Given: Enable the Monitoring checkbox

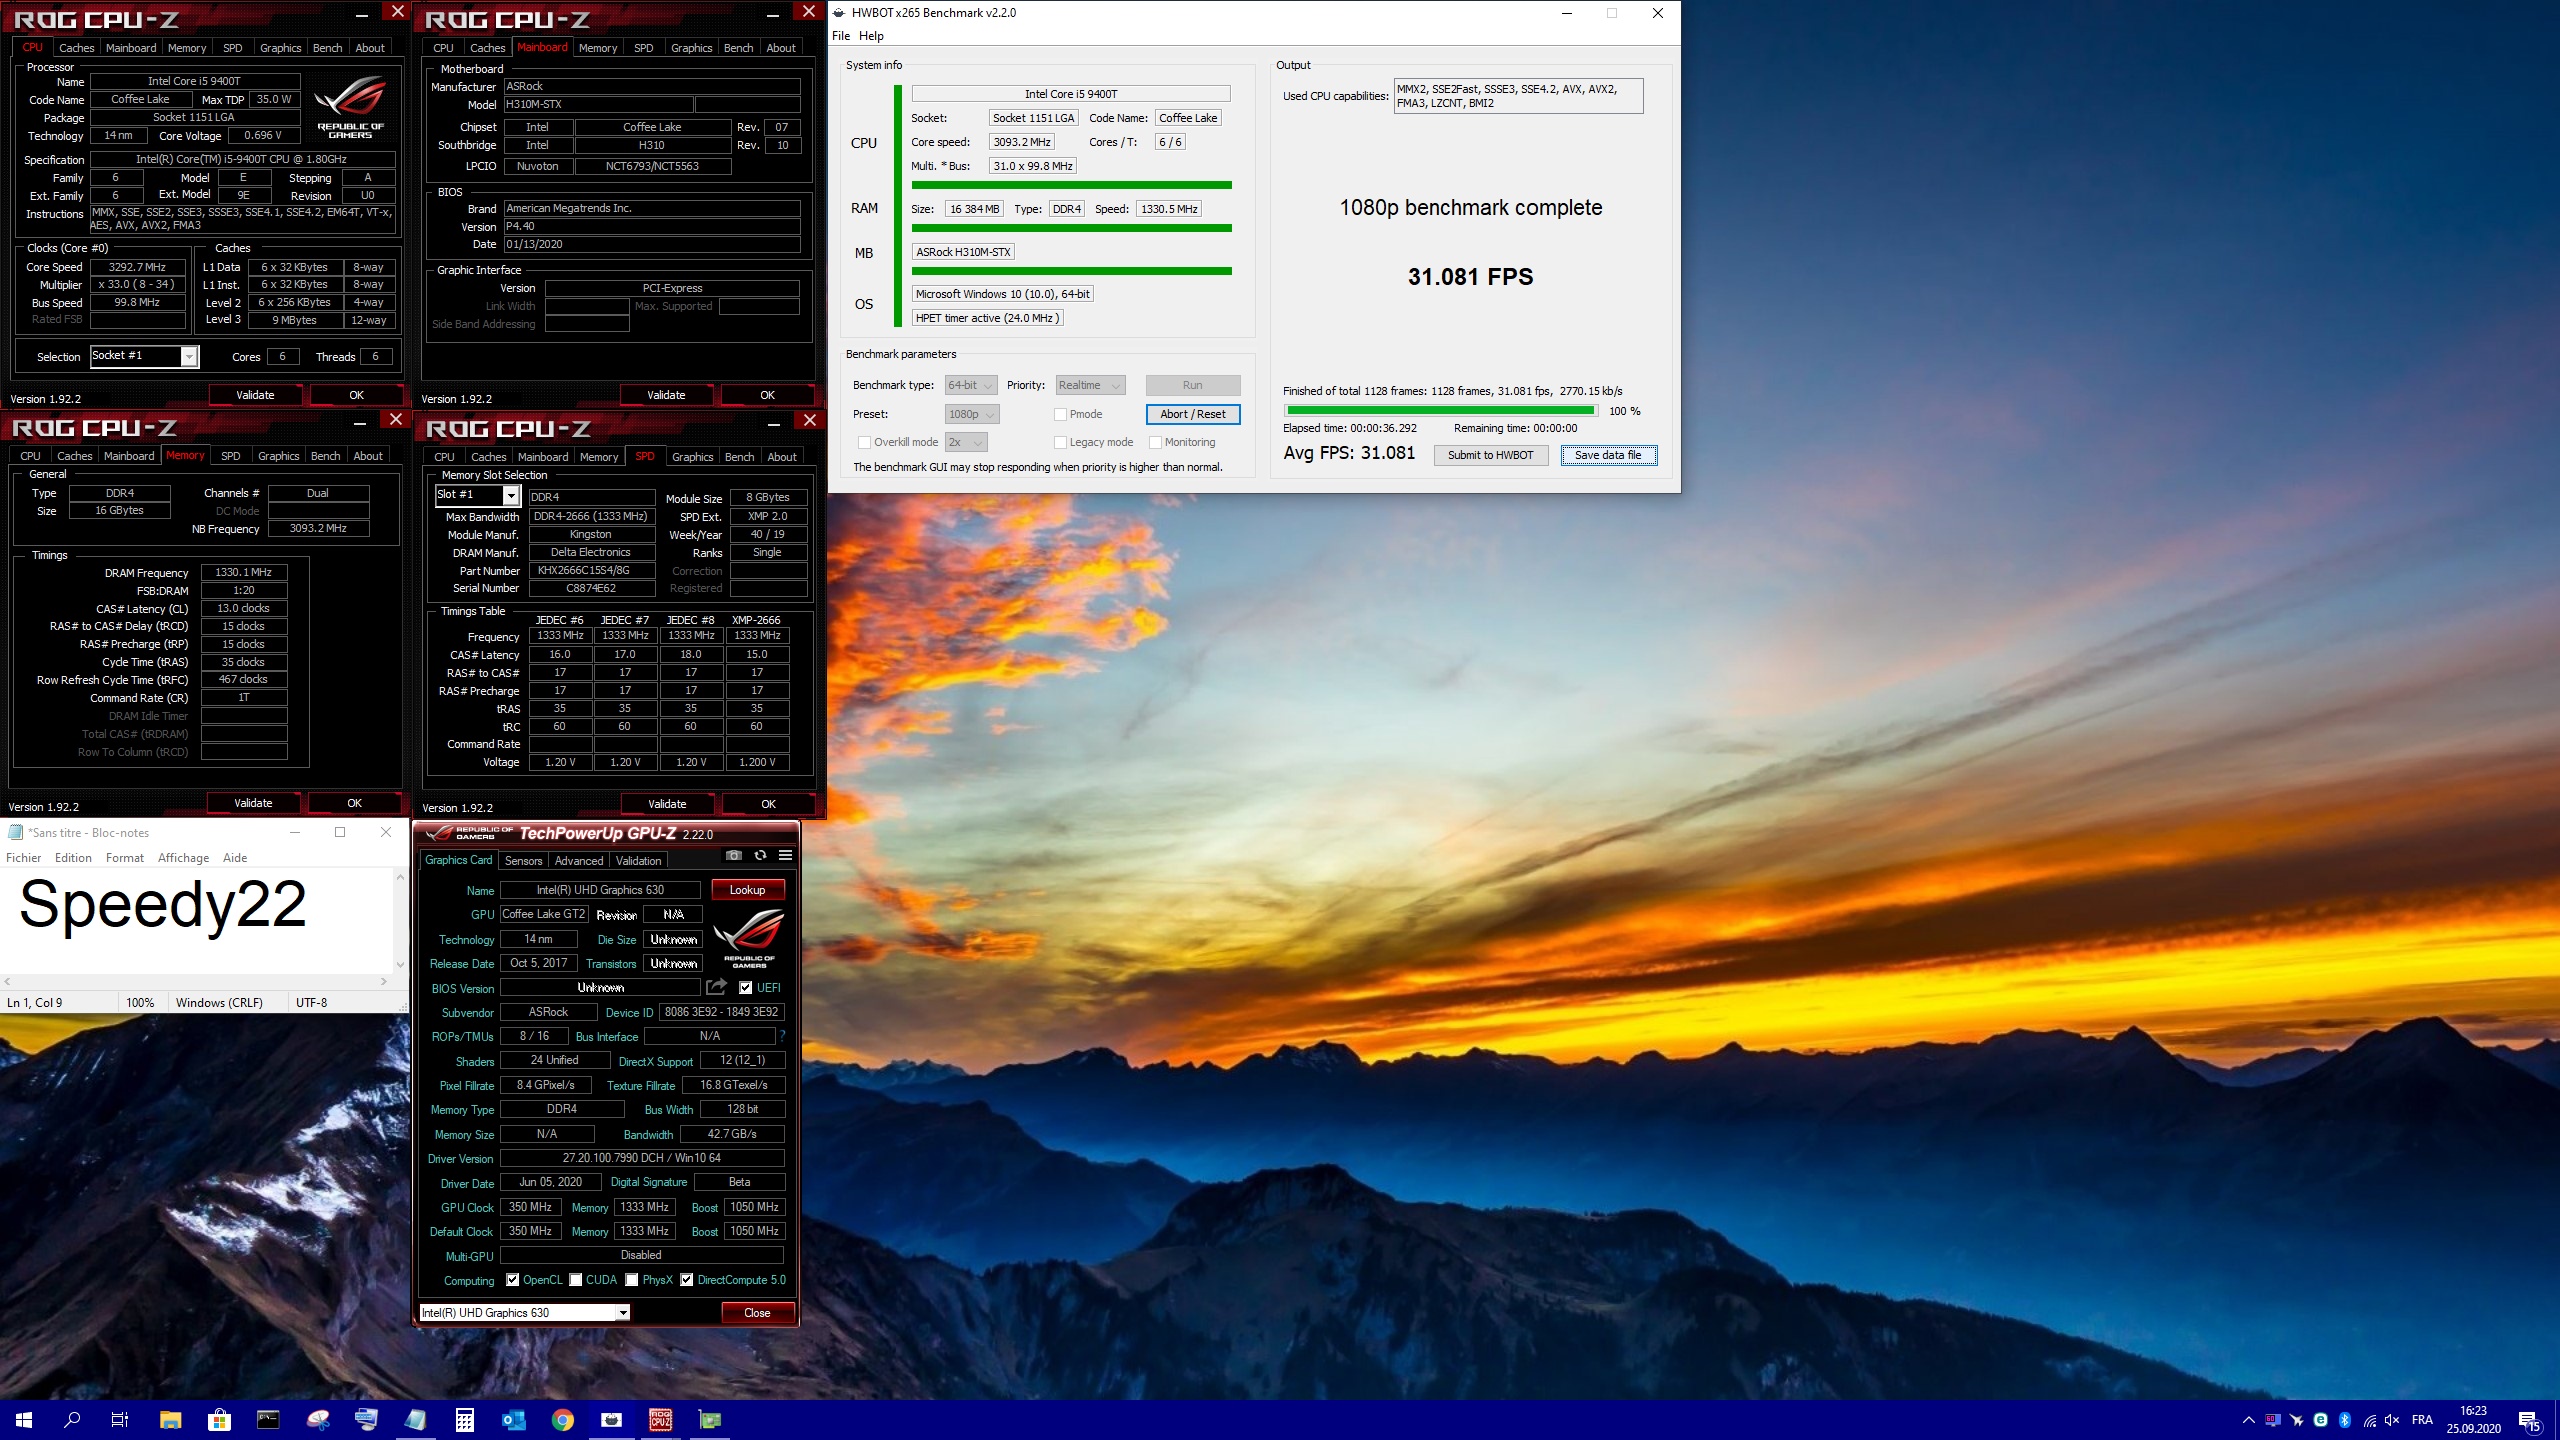Looking at the screenshot, I should 1155,442.
